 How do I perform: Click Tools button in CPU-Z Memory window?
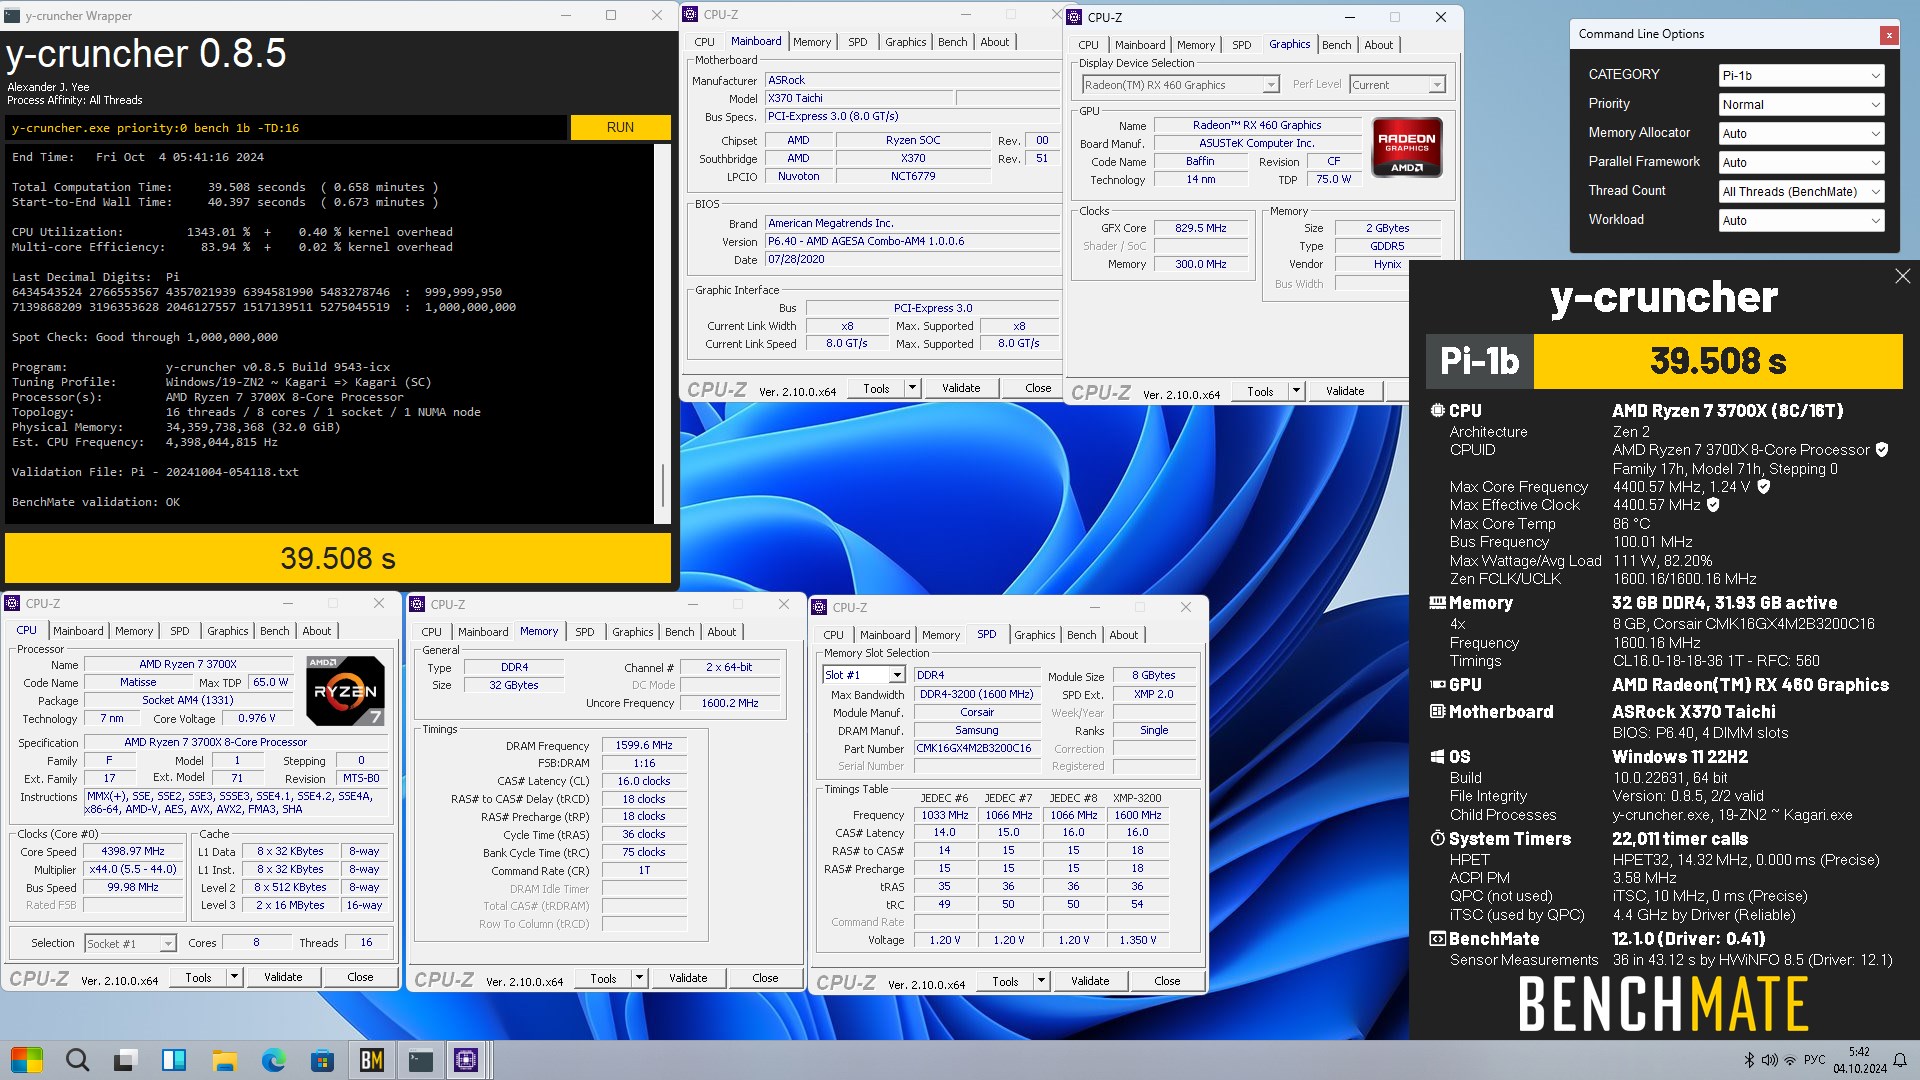tap(603, 979)
